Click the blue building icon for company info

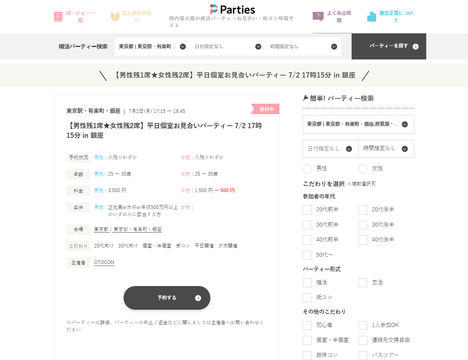tap(371, 17)
